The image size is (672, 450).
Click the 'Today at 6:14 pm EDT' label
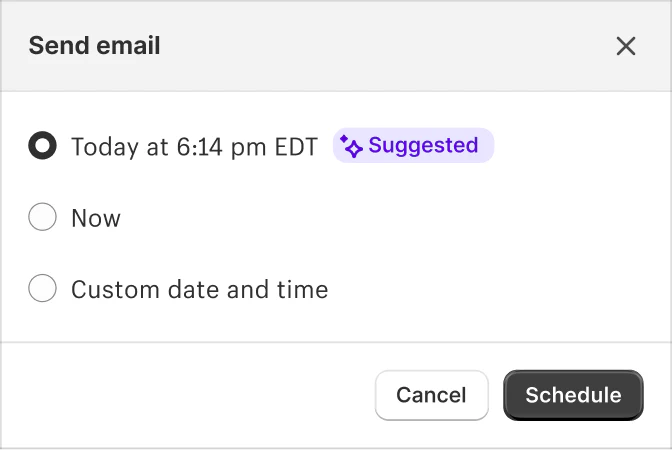click(194, 147)
